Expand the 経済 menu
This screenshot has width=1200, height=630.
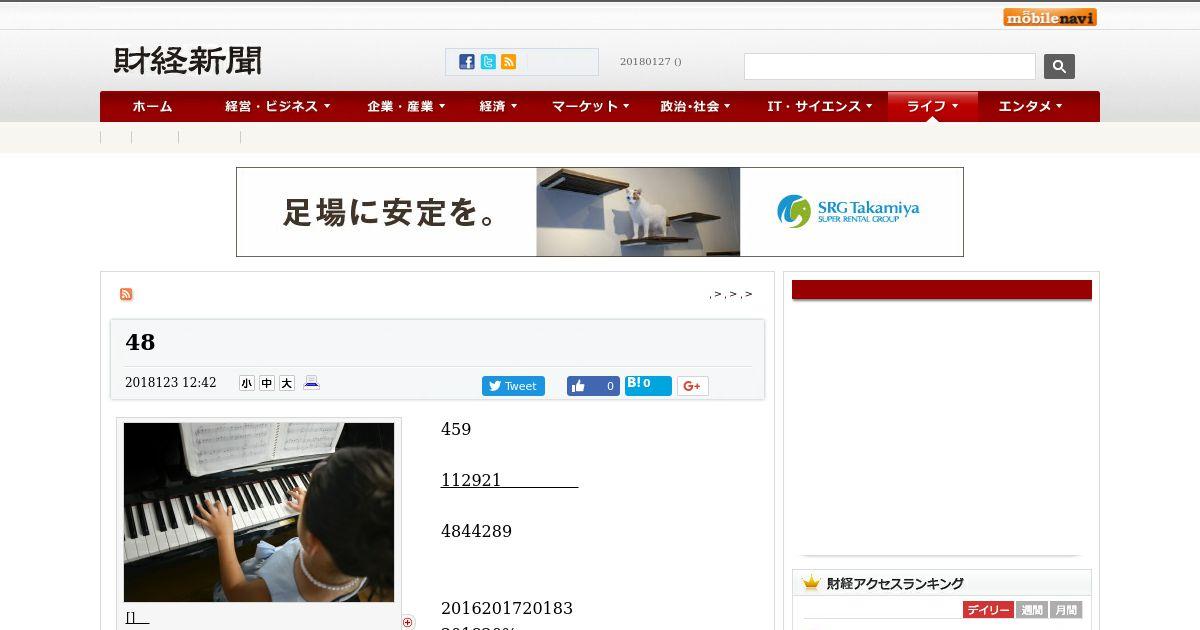click(498, 106)
